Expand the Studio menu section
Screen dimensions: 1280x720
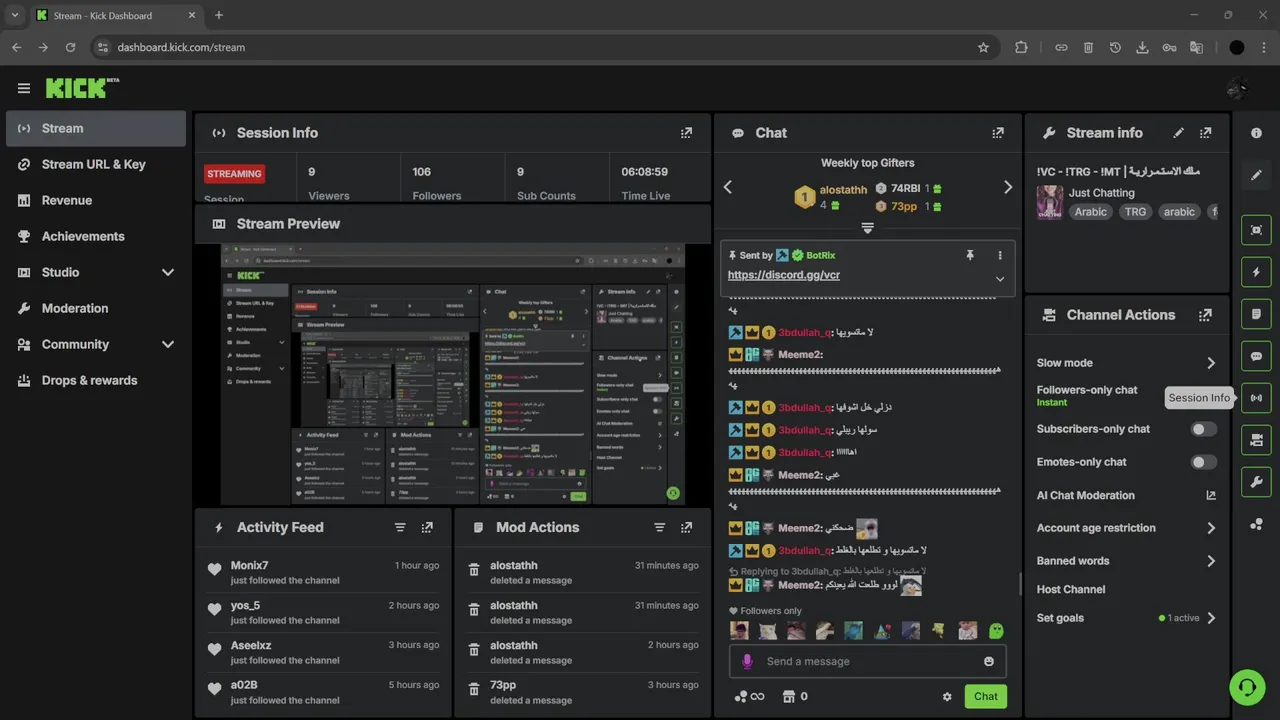tap(168, 272)
